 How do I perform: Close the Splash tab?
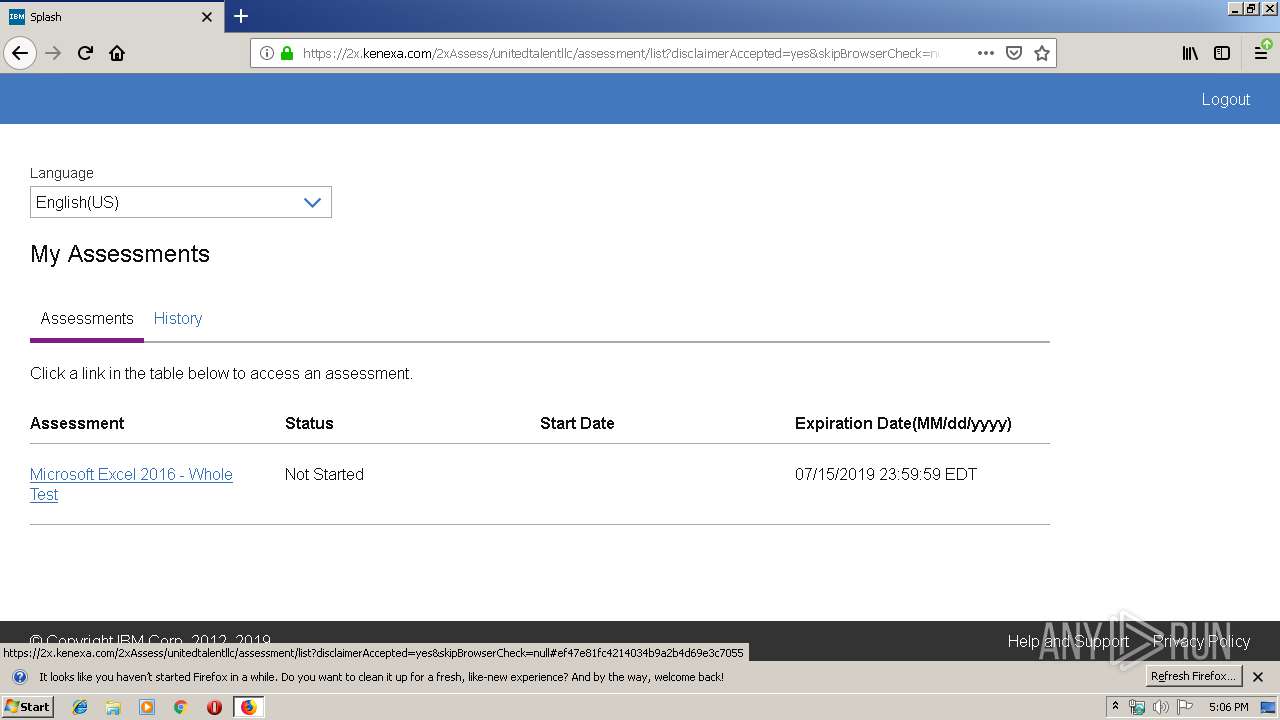coord(207,17)
